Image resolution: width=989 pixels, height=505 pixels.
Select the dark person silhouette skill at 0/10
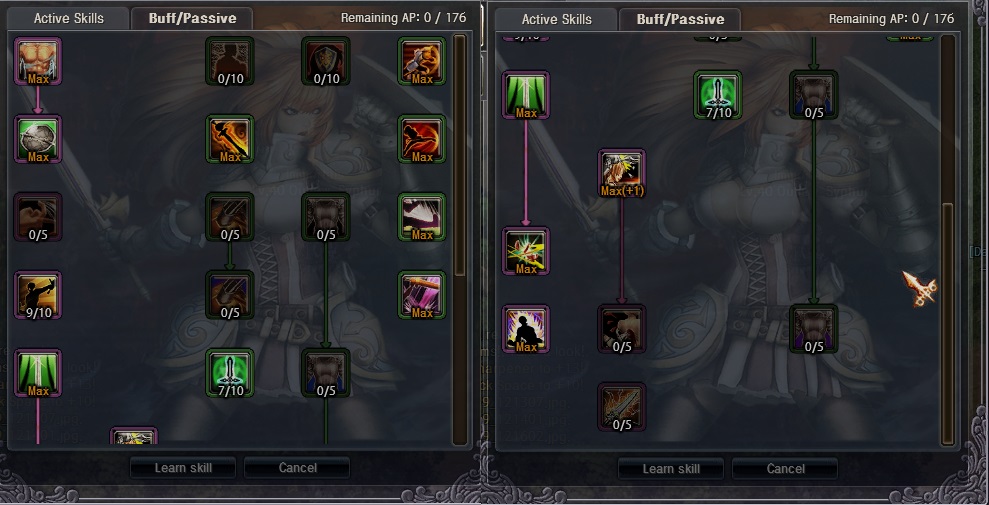[x=230, y=61]
